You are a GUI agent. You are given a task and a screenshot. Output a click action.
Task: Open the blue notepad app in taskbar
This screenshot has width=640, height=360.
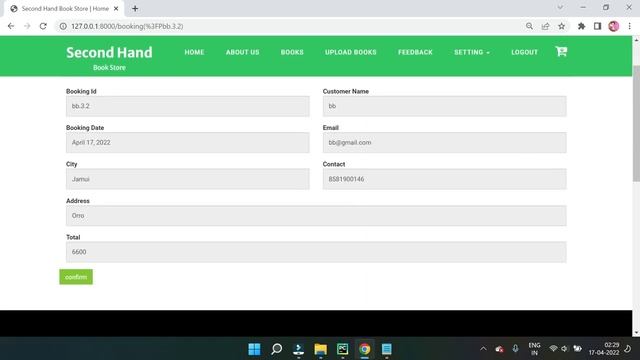387,349
